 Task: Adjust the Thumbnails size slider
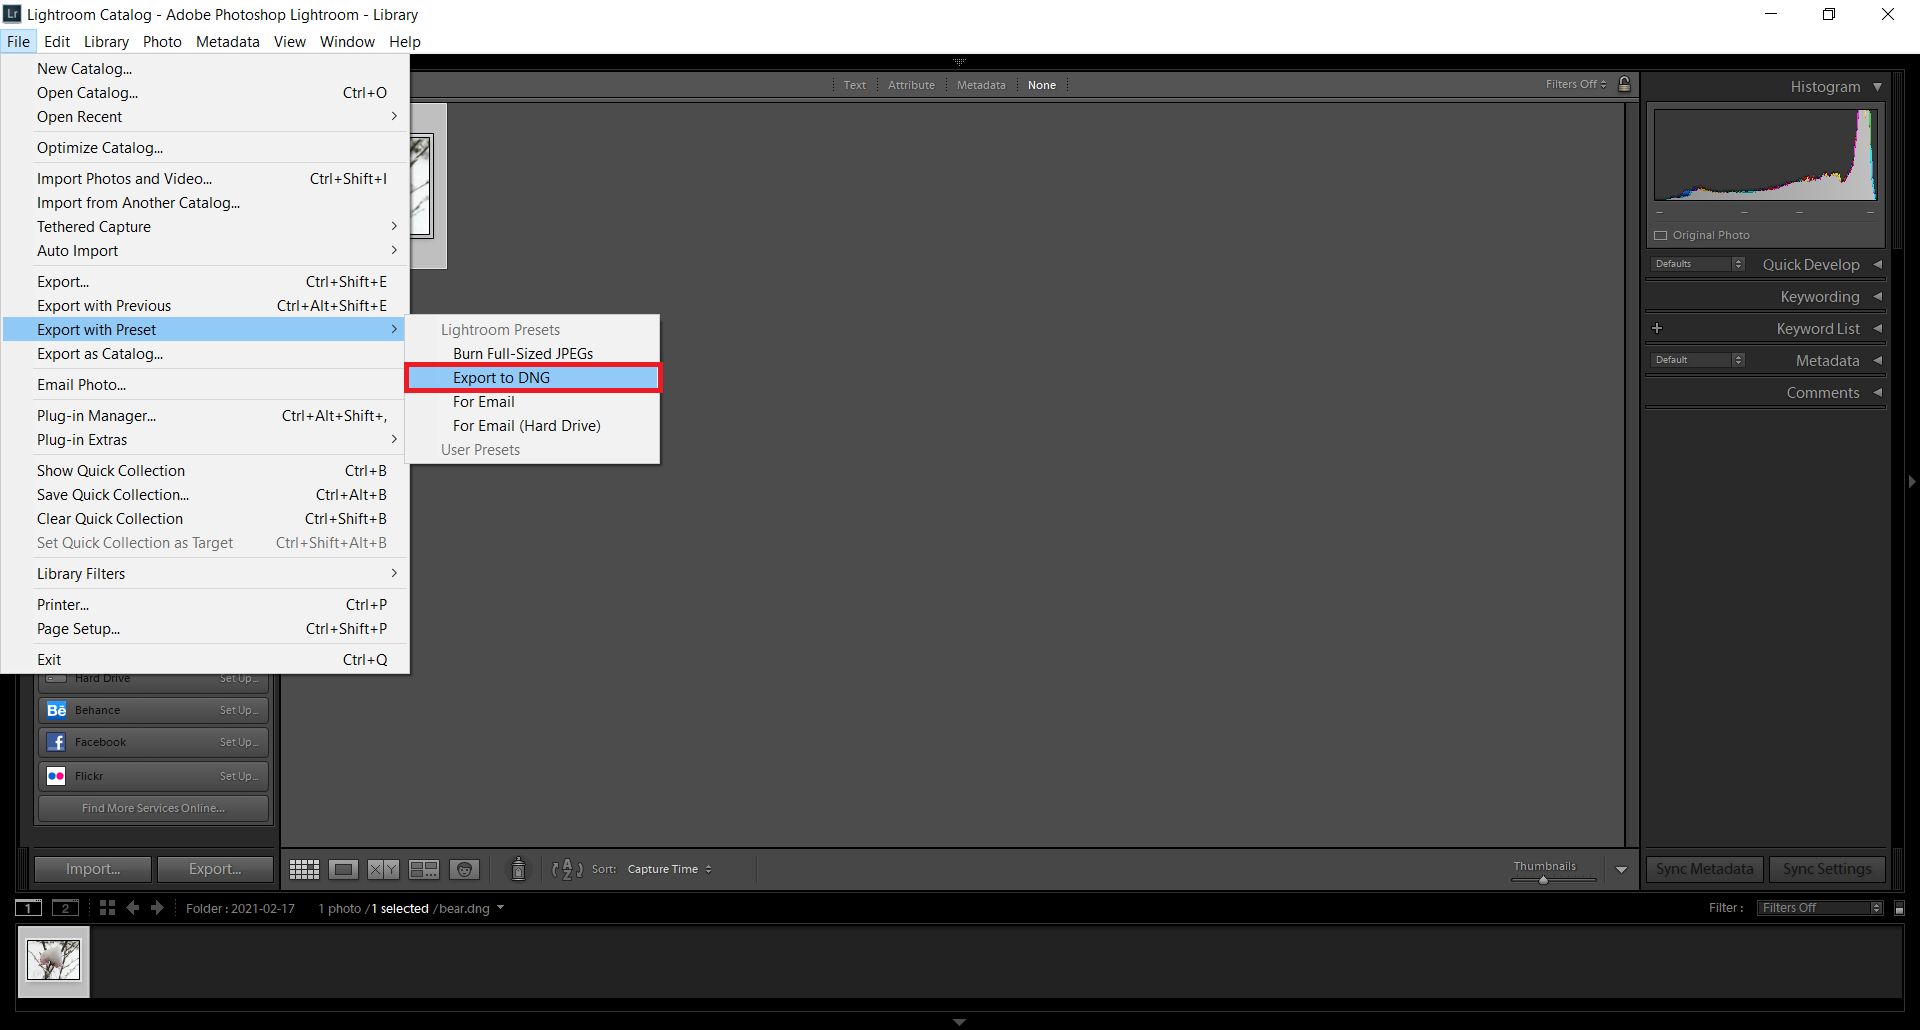click(x=1543, y=880)
